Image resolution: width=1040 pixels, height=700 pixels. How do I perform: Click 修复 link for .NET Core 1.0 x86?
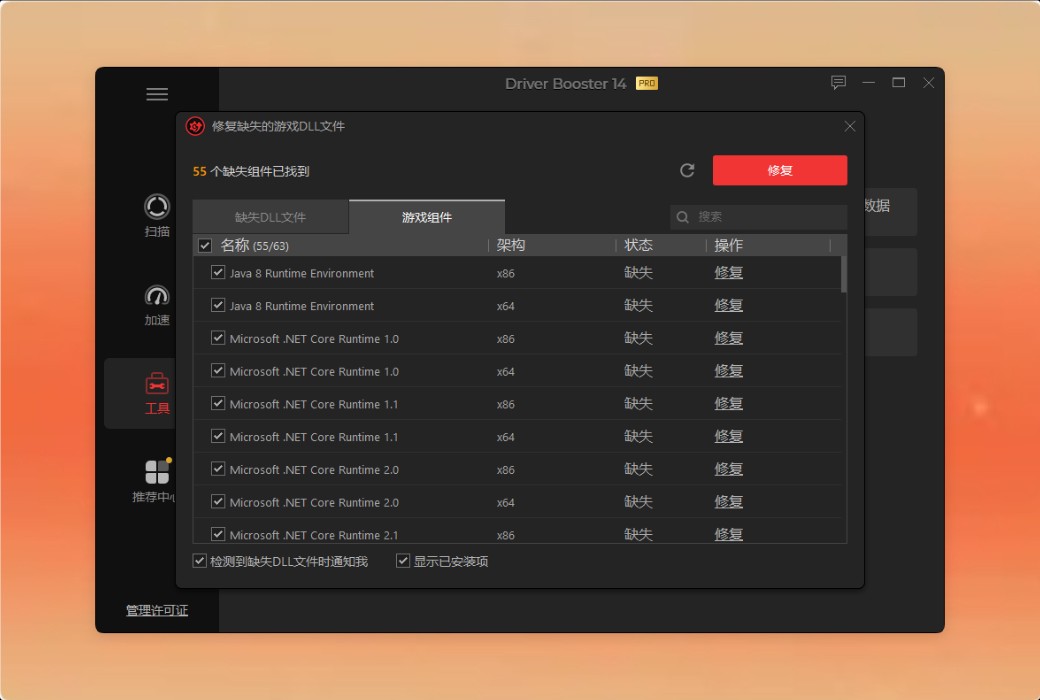(728, 338)
